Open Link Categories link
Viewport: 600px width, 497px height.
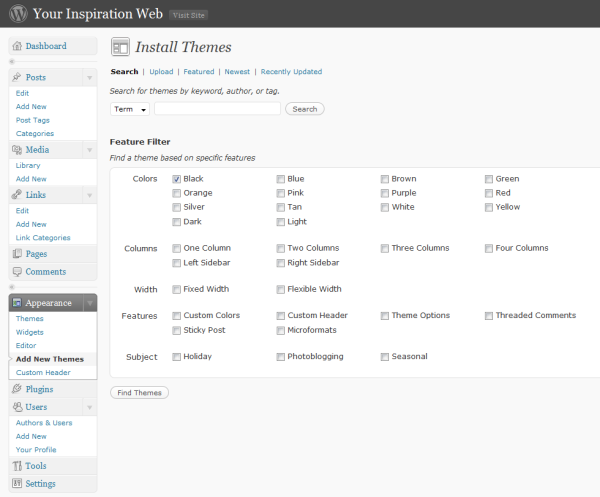[x=43, y=238]
